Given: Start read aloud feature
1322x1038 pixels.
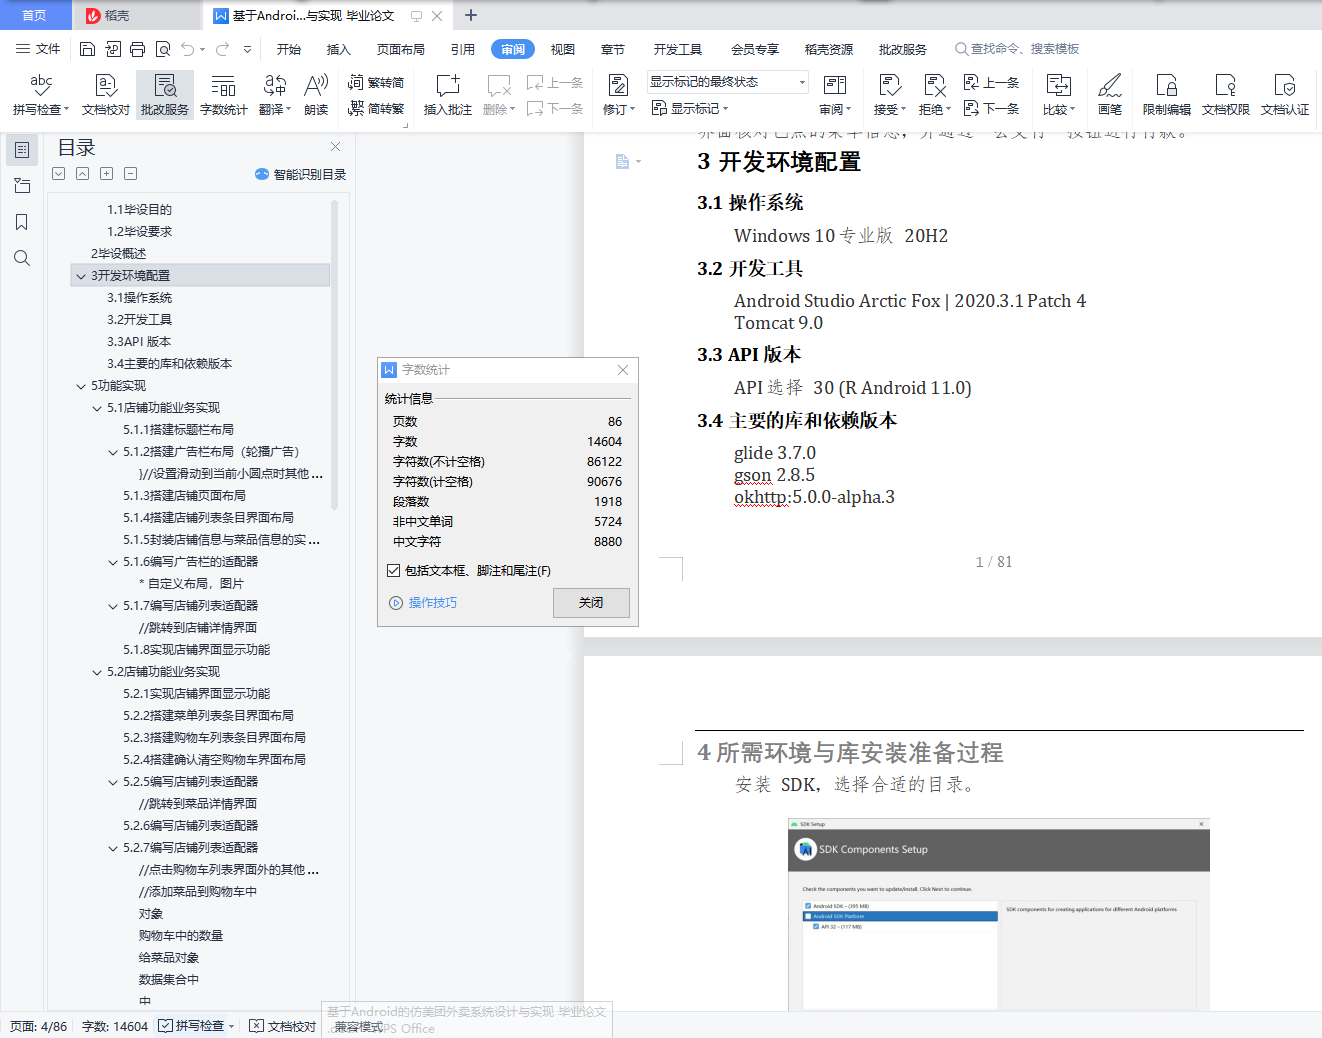Looking at the screenshot, I should coord(316,95).
